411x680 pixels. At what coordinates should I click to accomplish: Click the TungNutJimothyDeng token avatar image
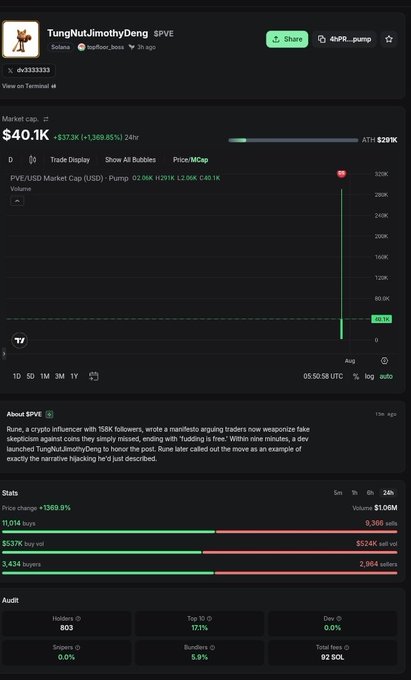20,39
